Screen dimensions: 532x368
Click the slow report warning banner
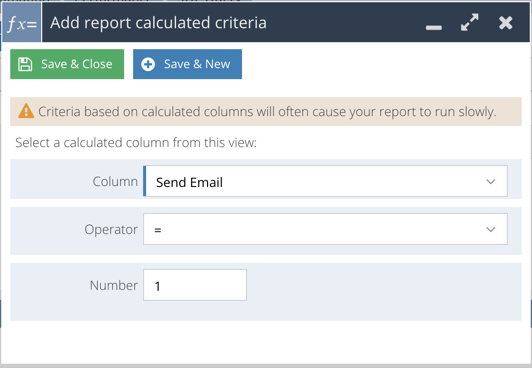point(266,112)
